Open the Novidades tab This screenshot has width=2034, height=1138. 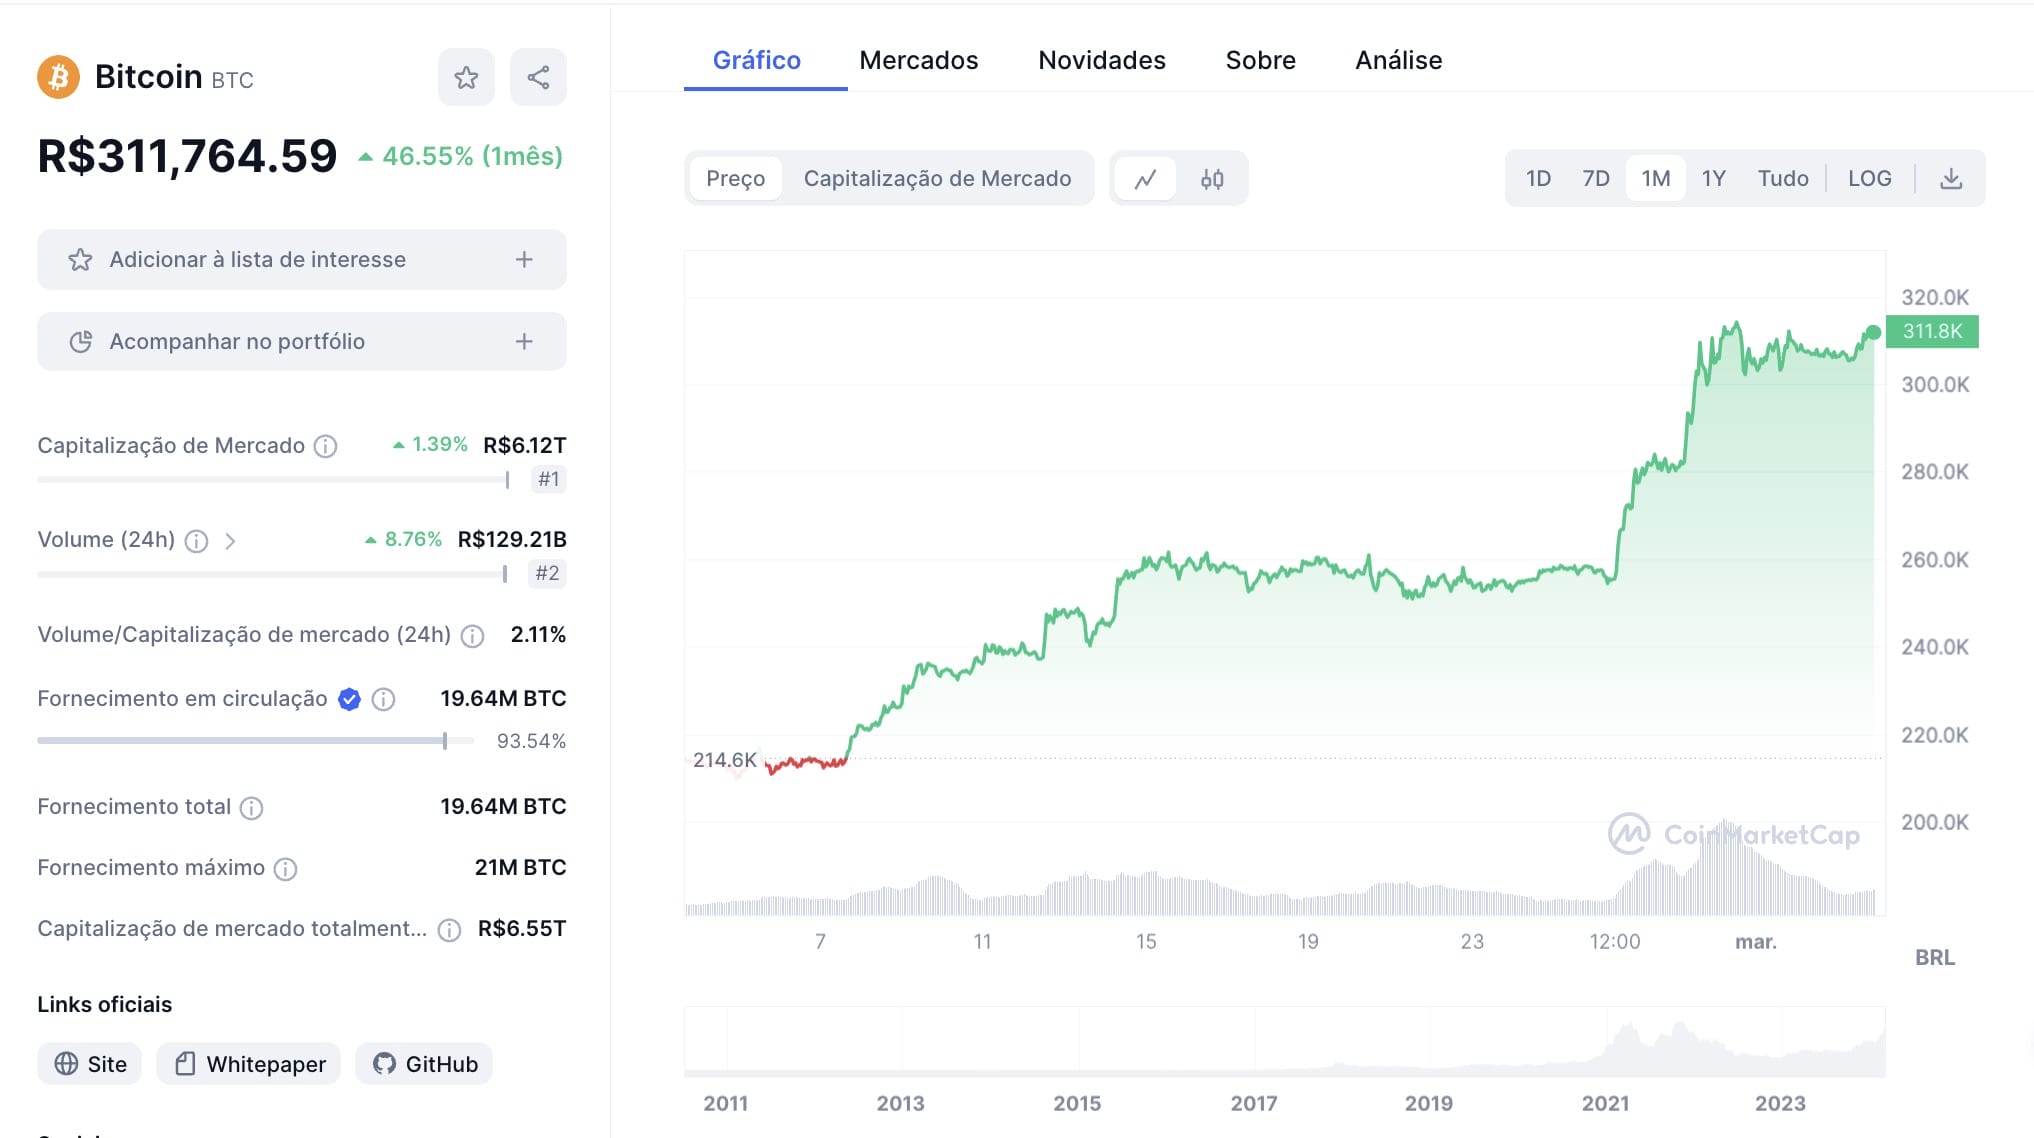click(1102, 60)
